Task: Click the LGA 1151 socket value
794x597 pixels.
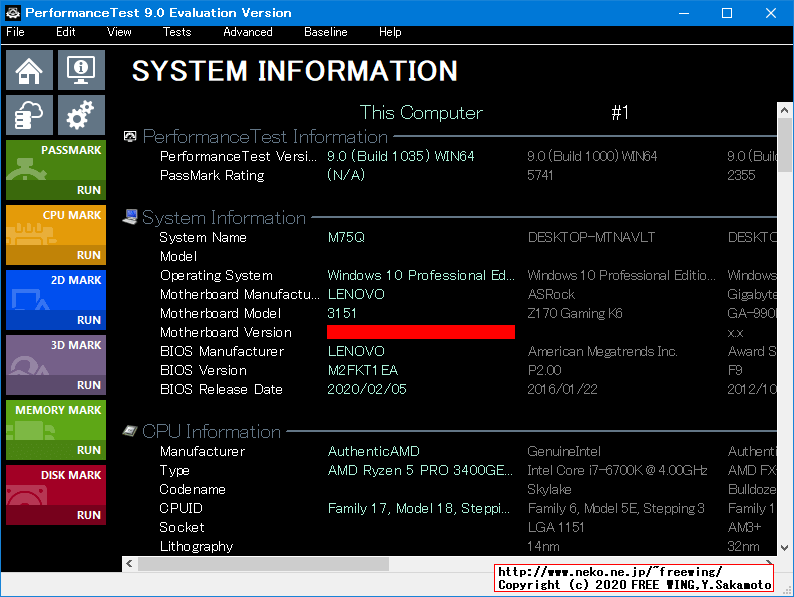Action: tap(555, 527)
